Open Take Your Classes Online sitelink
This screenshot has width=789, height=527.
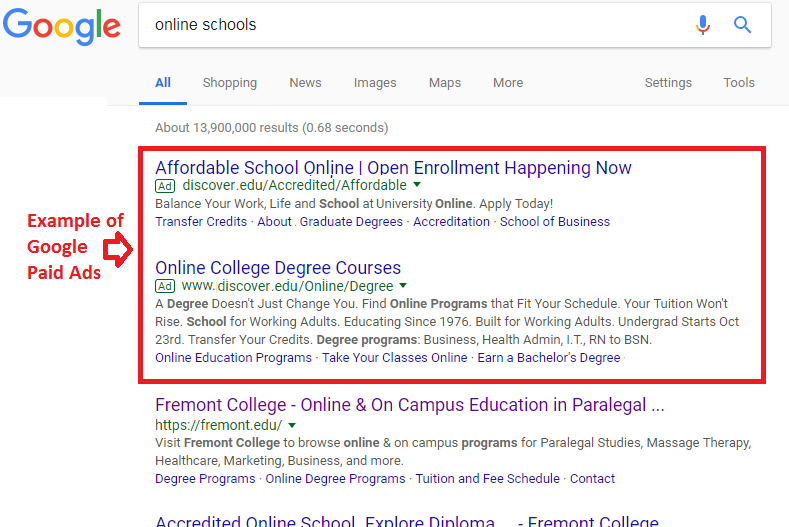pyautogui.click(x=394, y=358)
